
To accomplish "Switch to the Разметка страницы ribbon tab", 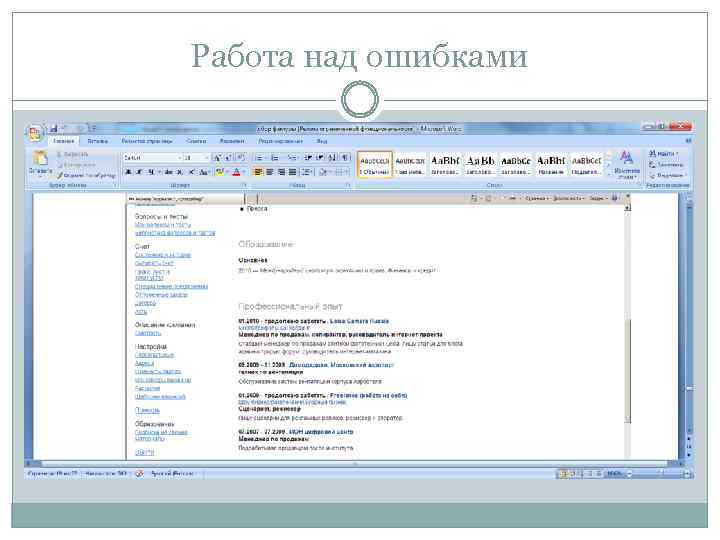I will (x=147, y=141).
